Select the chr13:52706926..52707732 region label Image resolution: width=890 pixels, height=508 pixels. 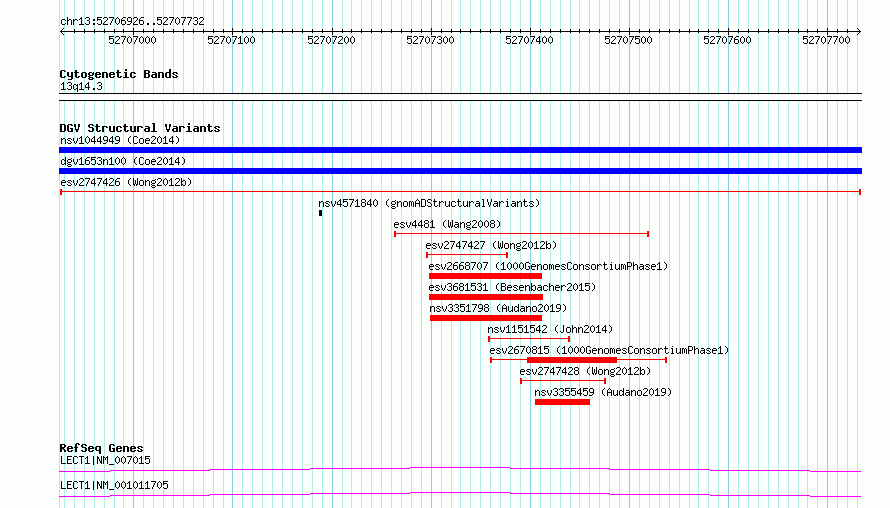click(132, 21)
